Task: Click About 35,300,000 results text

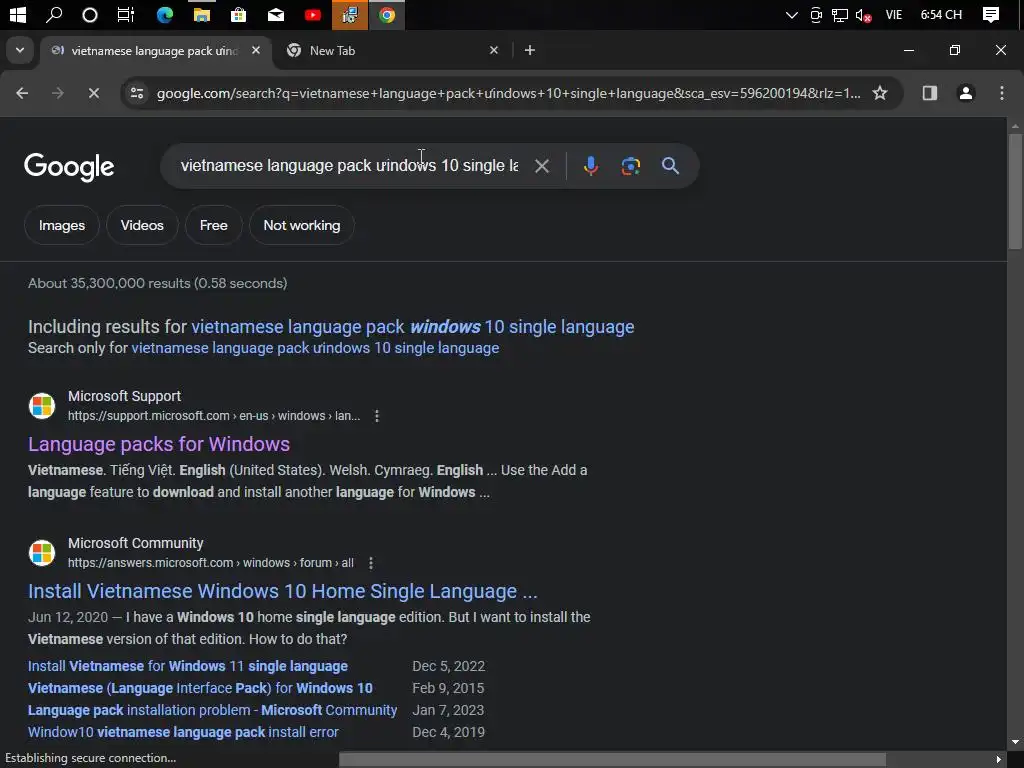Action: tap(157, 283)
